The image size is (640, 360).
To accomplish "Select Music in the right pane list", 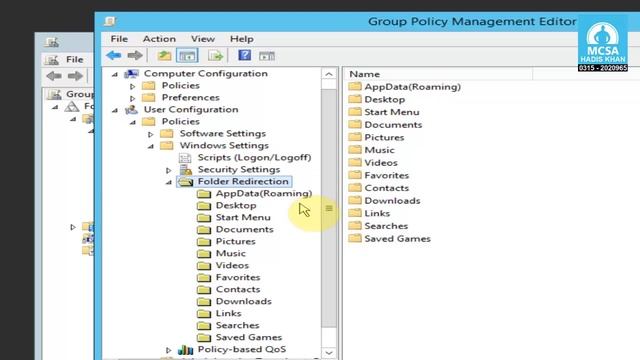I will coord(379,150).
